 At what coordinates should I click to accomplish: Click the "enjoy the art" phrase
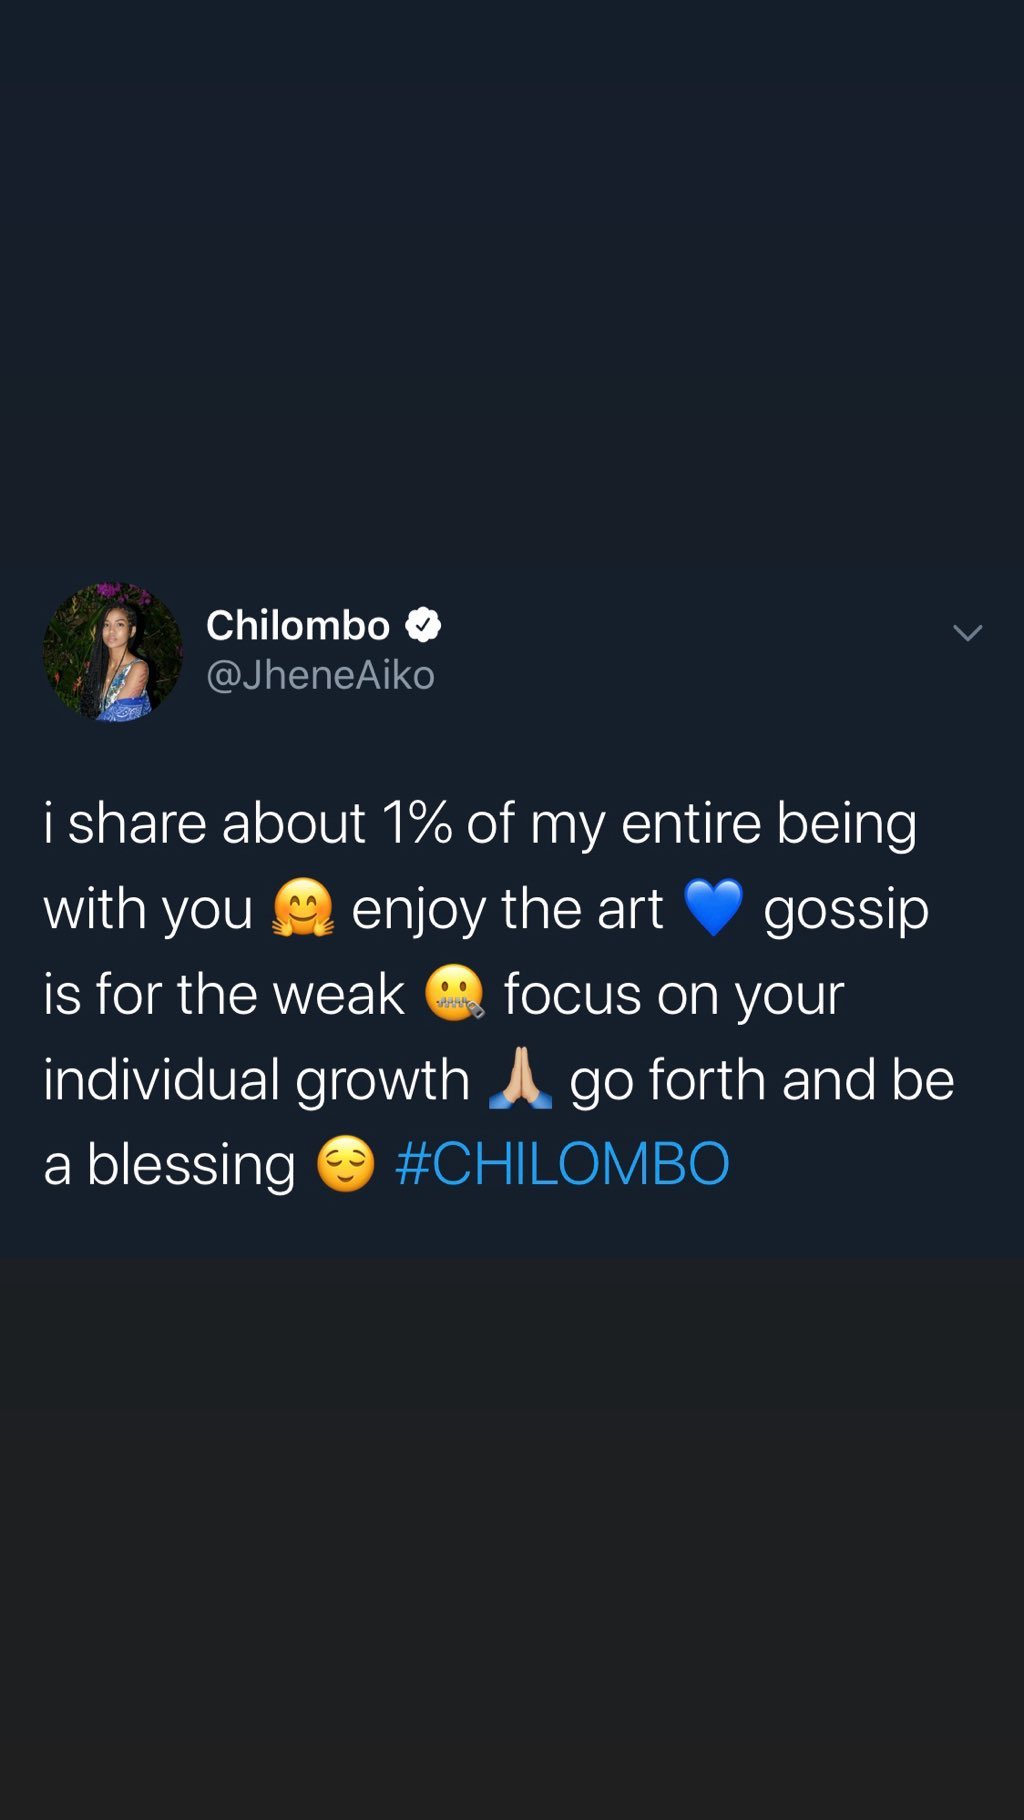507,910
